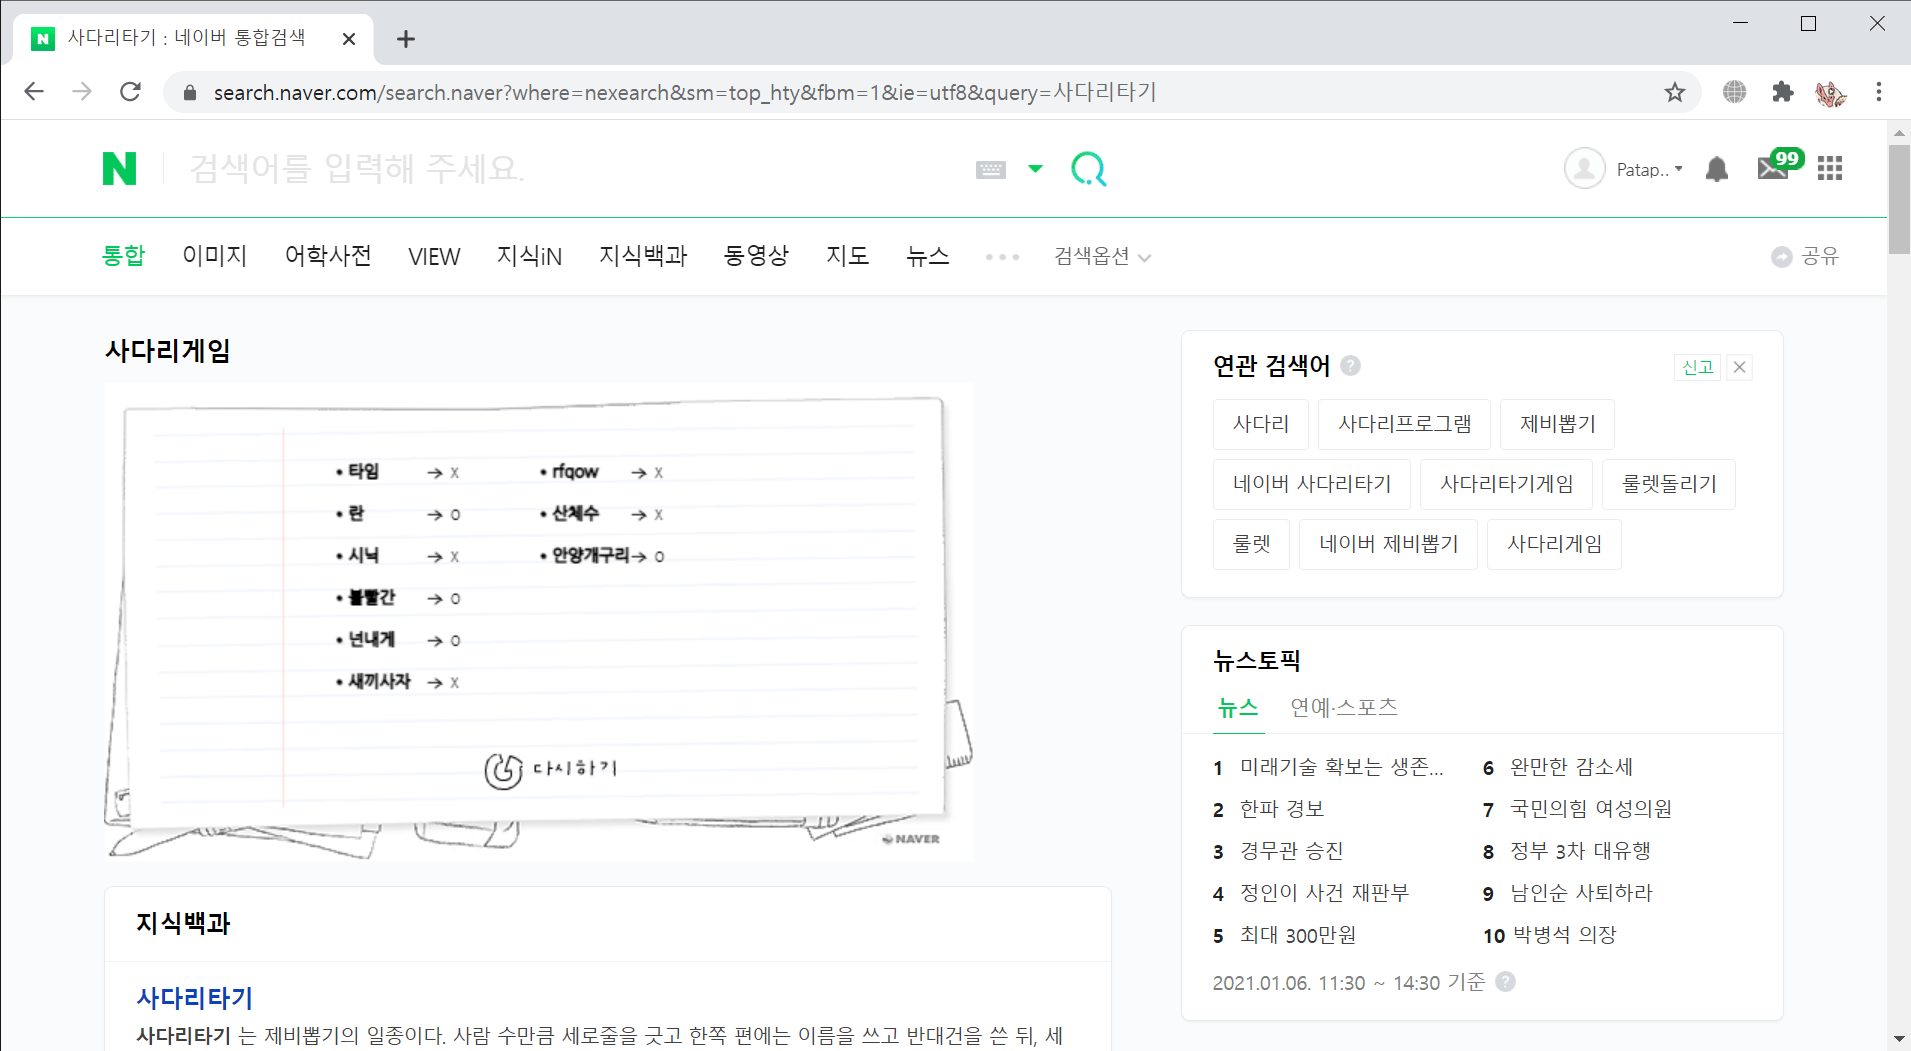Image resolution: width=1911 pixels, height=1051 pixels.
Task: Open news topic 한파 경보
Action: (1281, 809)
